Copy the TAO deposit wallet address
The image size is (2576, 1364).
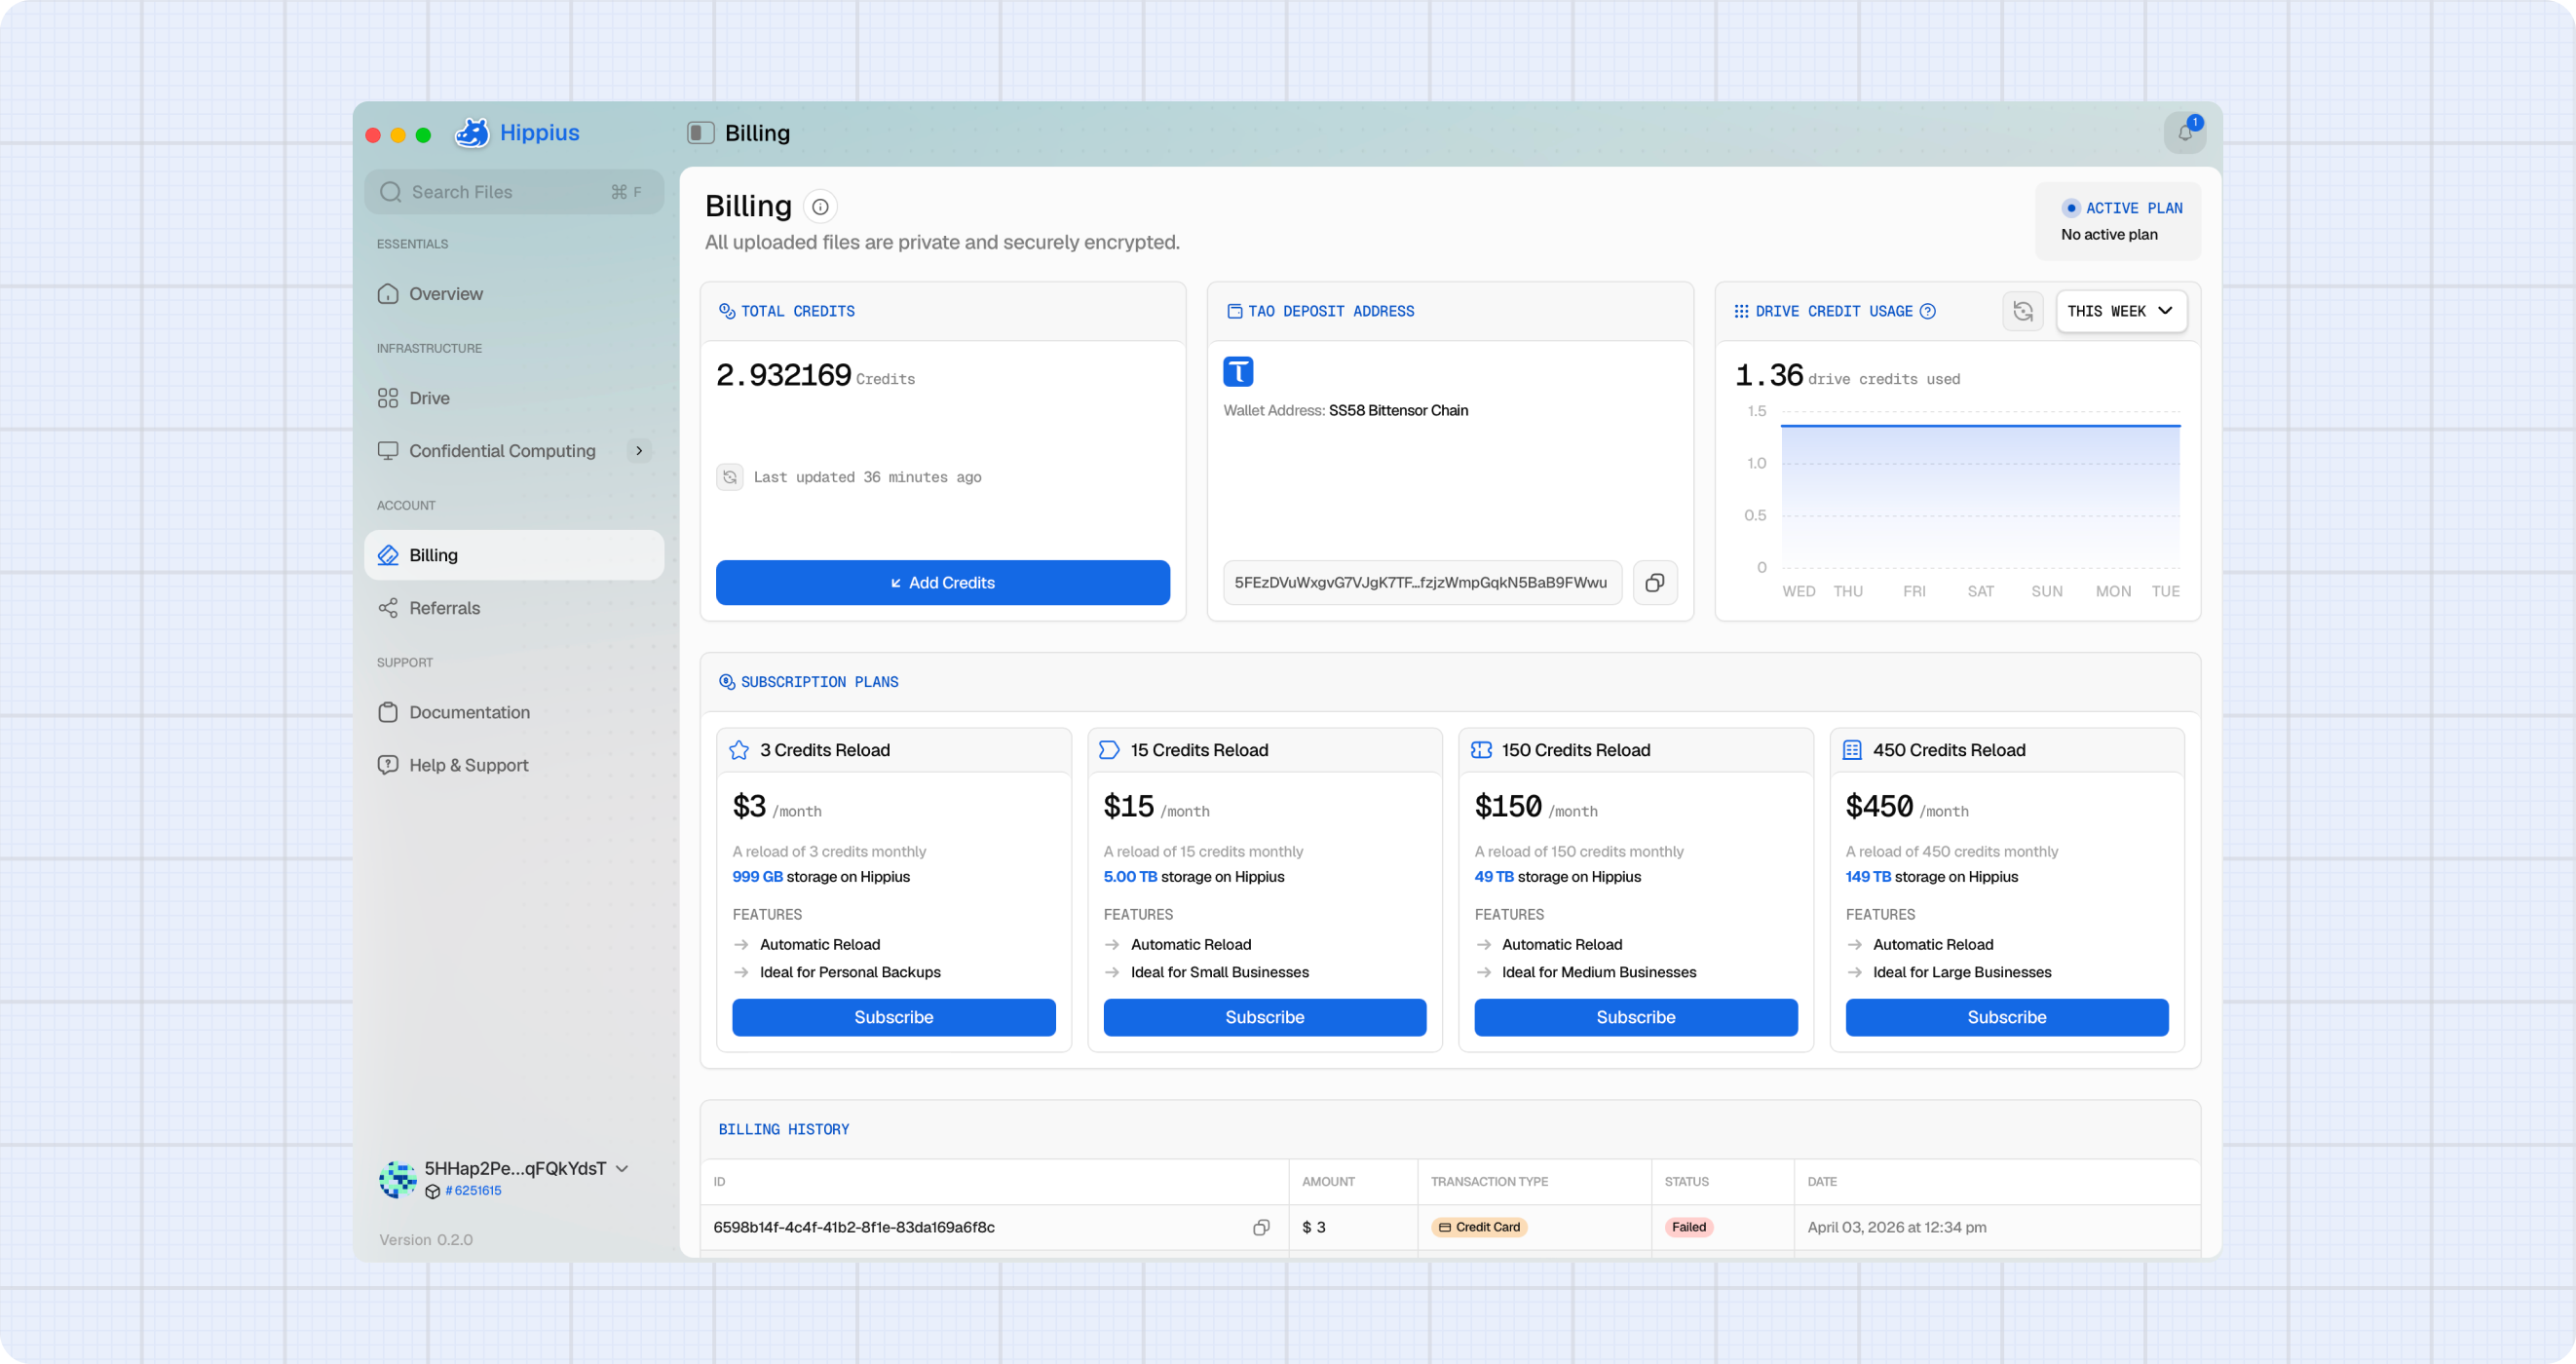(1655, 583)
